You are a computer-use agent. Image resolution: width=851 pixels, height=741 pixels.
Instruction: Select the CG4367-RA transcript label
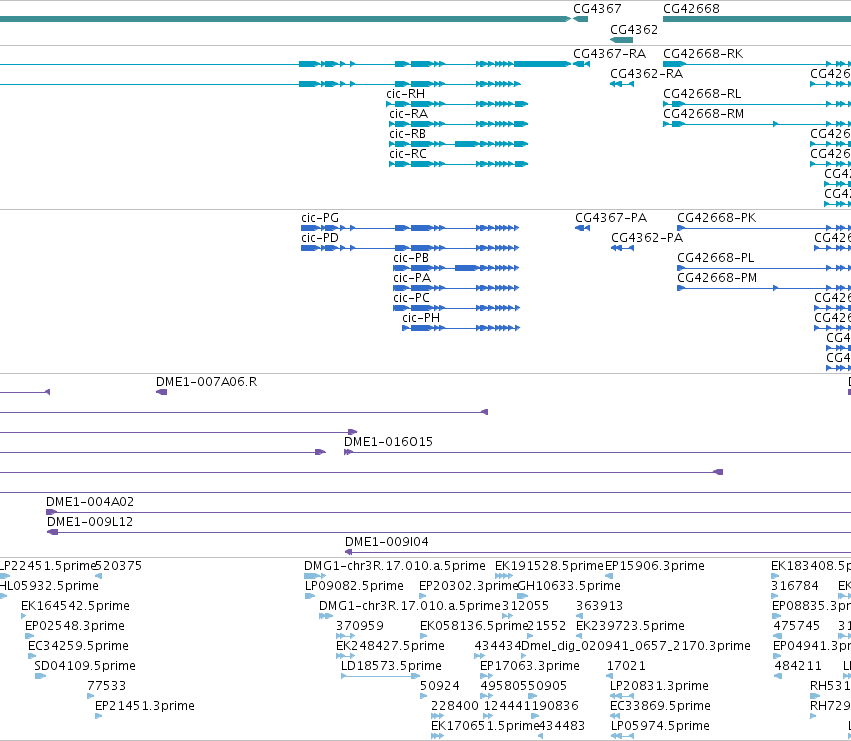tap(609, 54)
